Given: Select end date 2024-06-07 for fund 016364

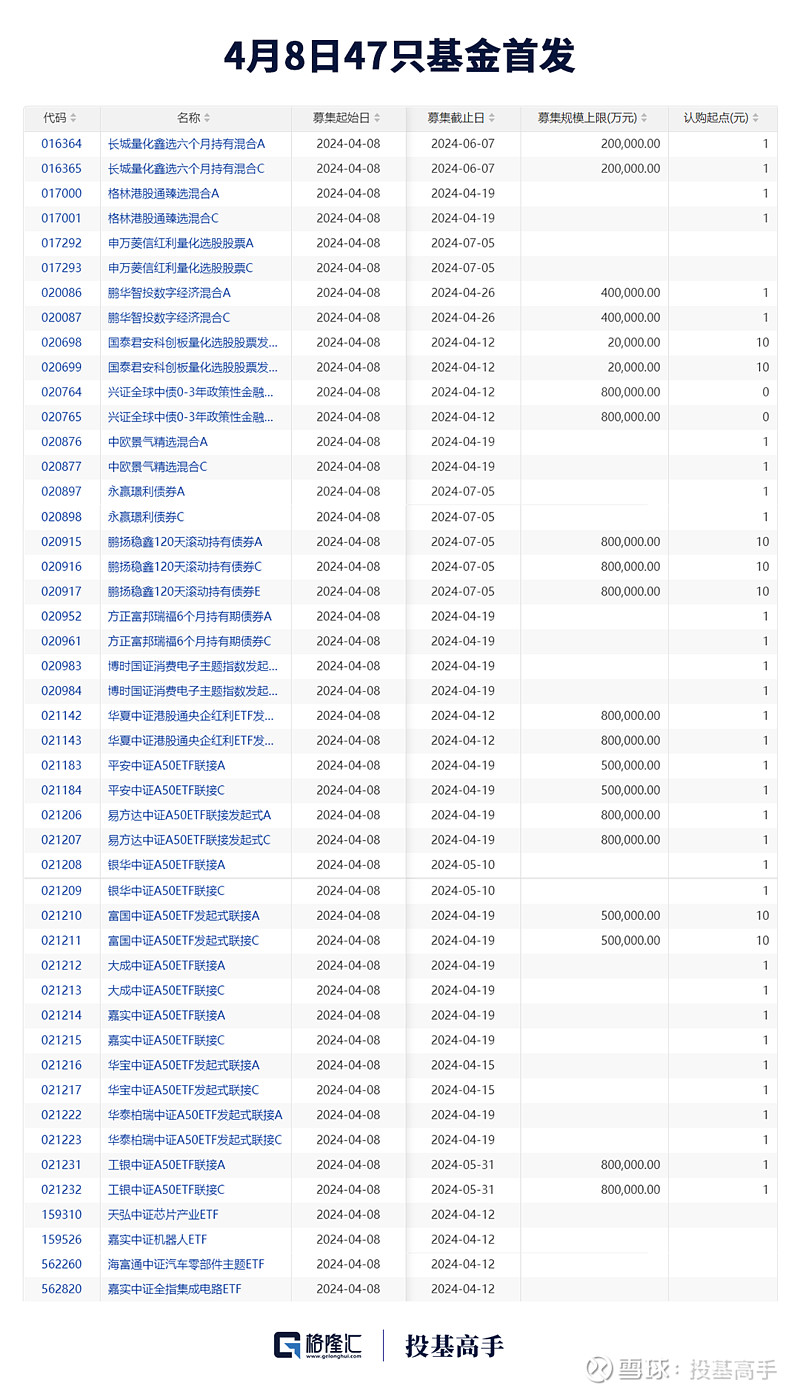Looking at the screenshot, I should (x=463, y=144).
